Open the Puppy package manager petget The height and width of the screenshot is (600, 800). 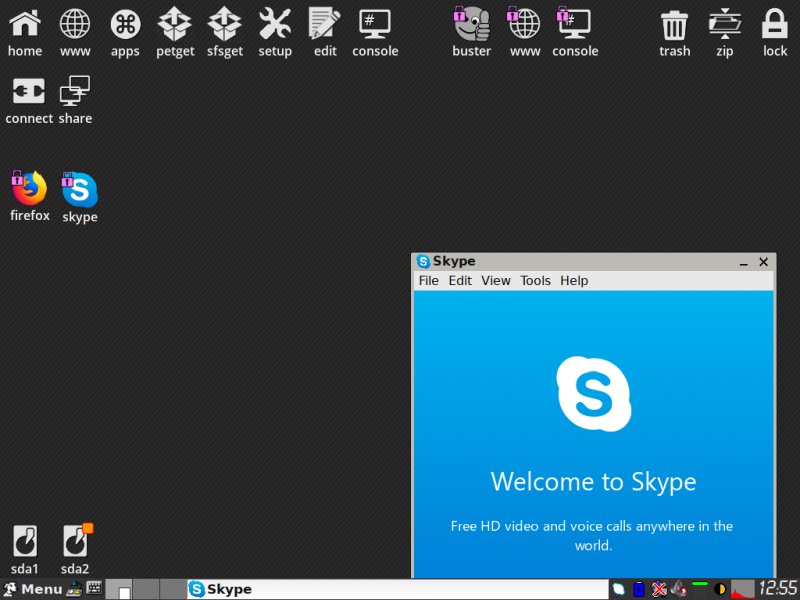click(x=174, y=25)
